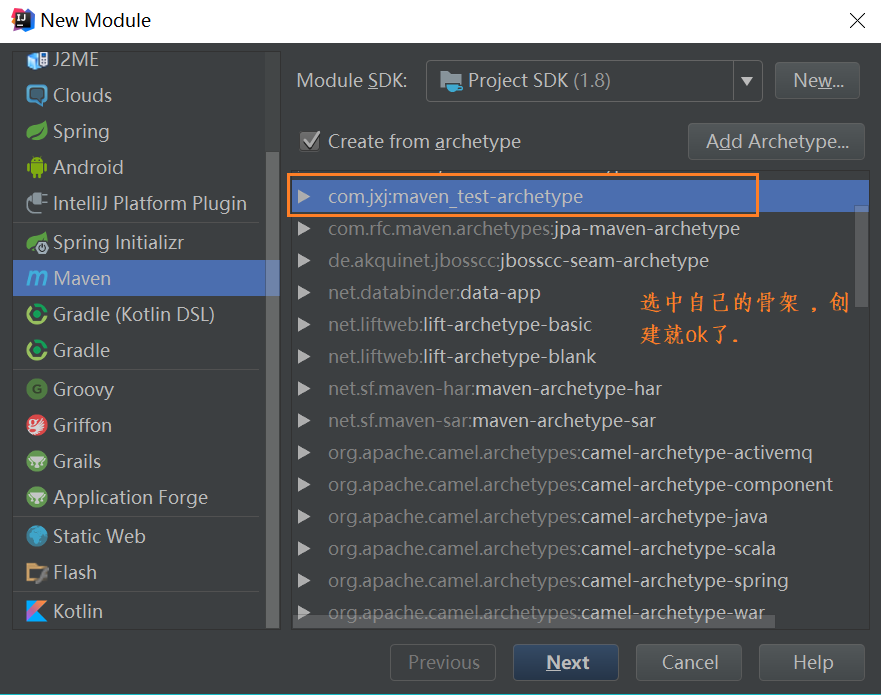Expand the camel-archetype-component node
This screenshot has height=696, width=881.
point(304,485)
